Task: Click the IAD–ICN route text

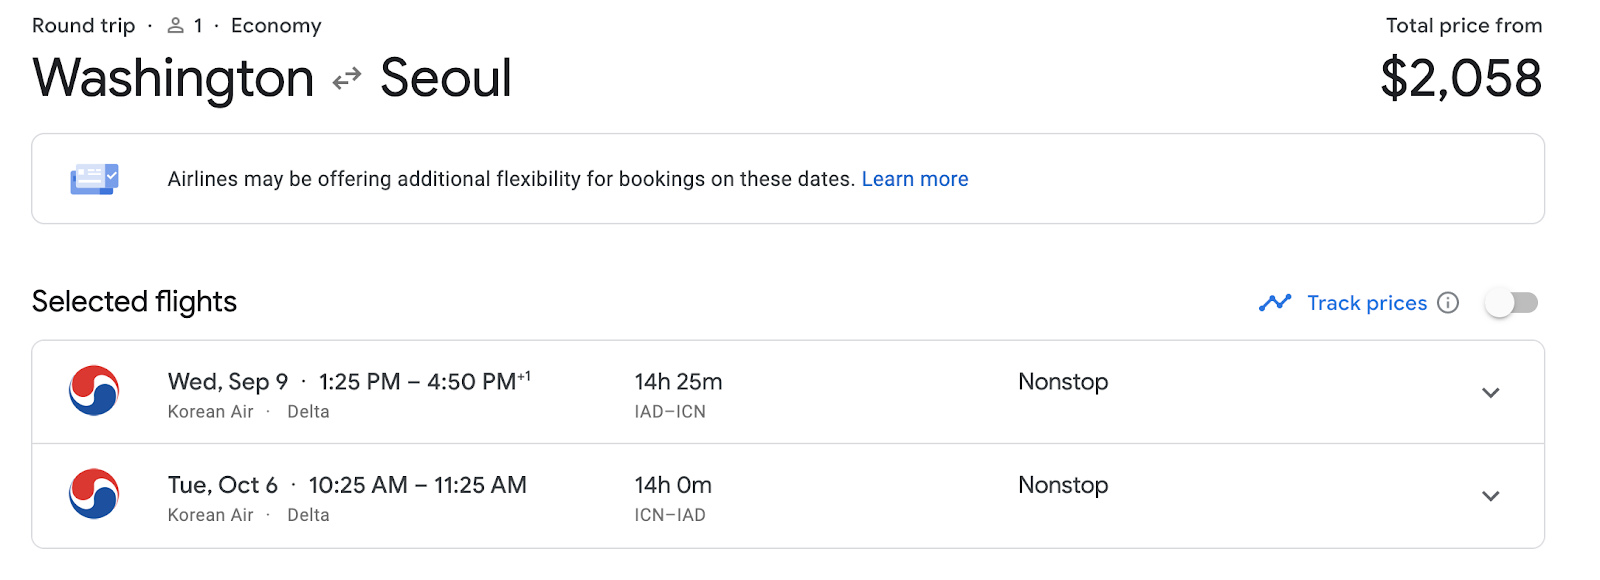Action: pos(670,412)
